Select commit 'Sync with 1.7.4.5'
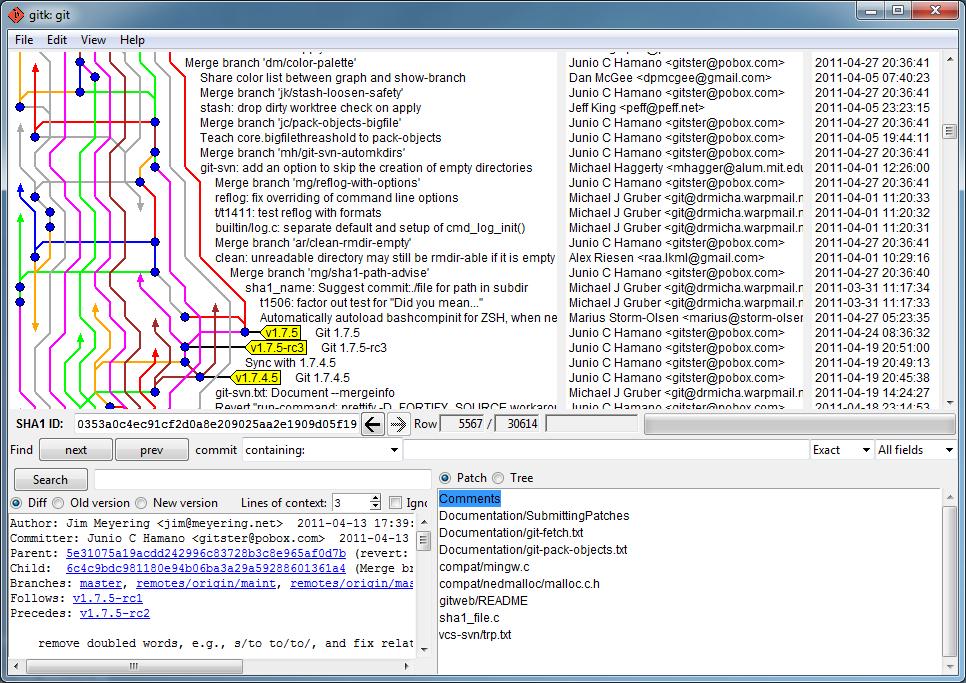 point(290,363)
